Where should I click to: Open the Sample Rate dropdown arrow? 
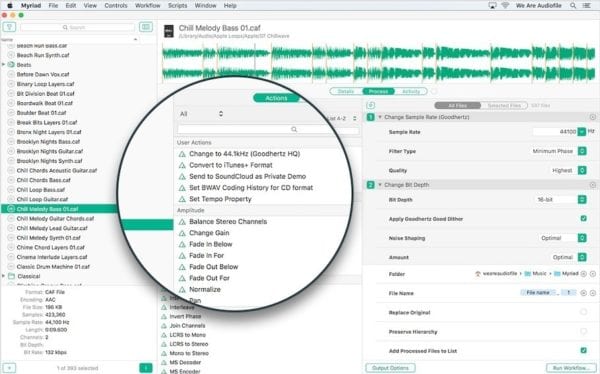[x=582, y=132]
